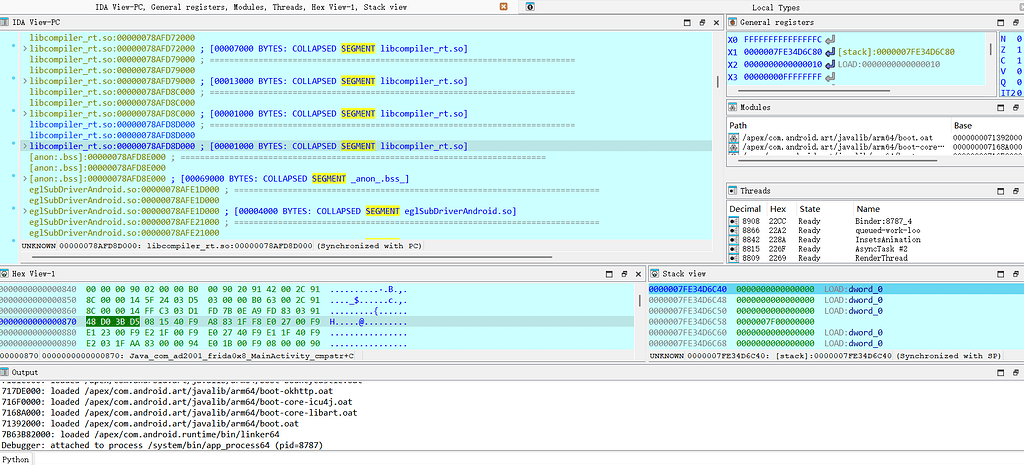The width and height of the screenshot is (1024, 465).
Task: Click thread icon for RenderThread row
Action: 733,258
